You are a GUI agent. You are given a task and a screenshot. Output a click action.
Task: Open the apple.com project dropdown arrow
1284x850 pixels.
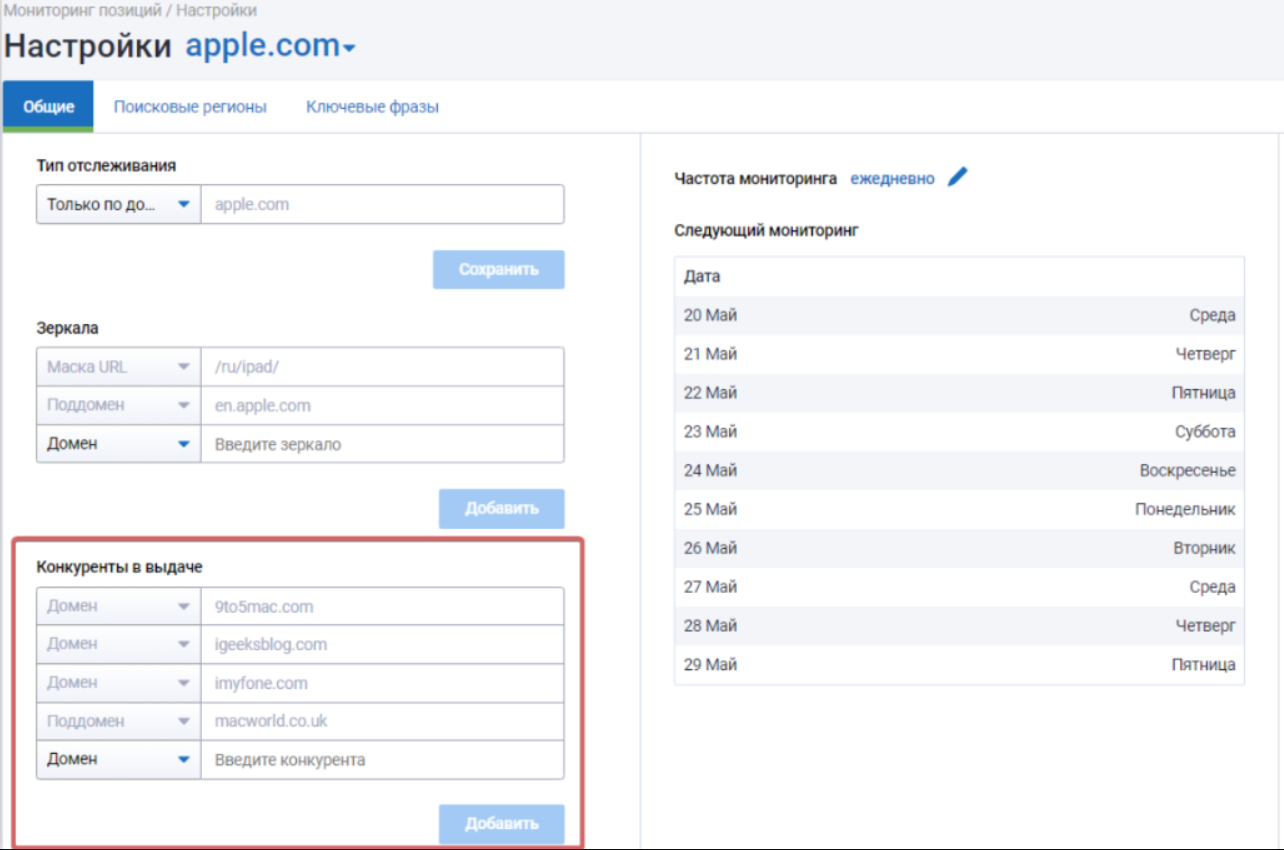tap(349, 49)
